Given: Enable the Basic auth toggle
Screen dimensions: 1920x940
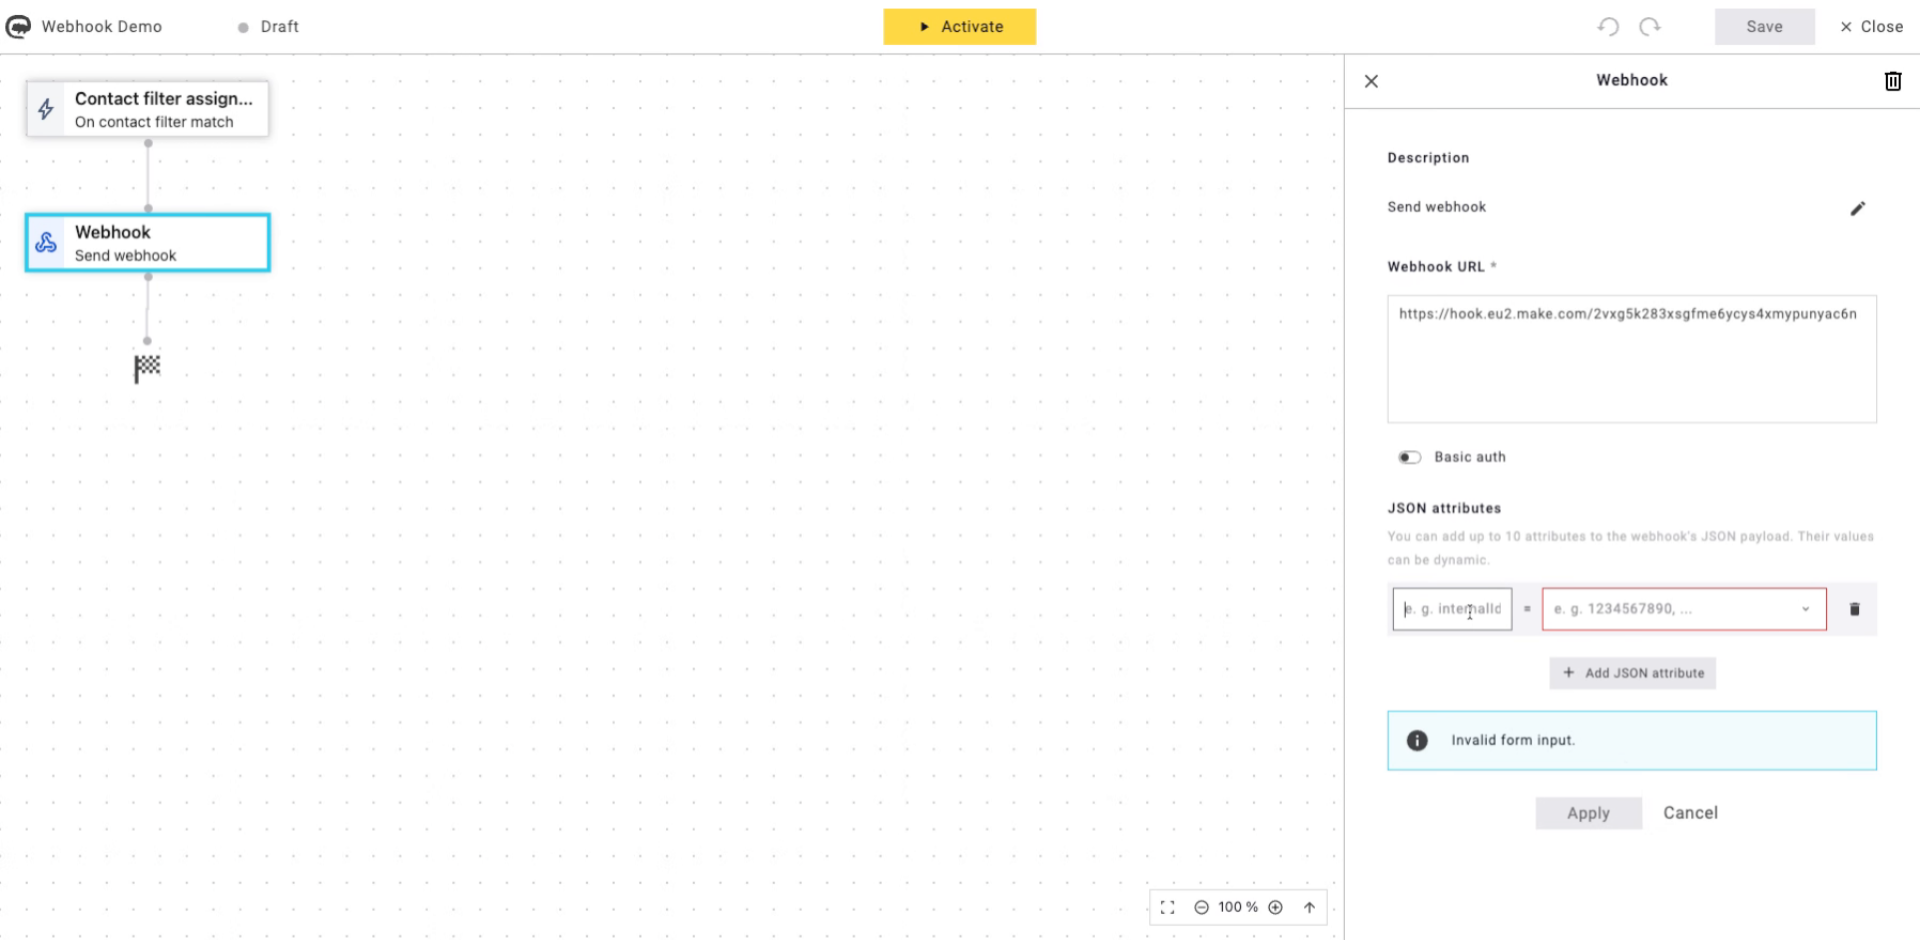Looking at the screenshot, I should click(1410, 457).
